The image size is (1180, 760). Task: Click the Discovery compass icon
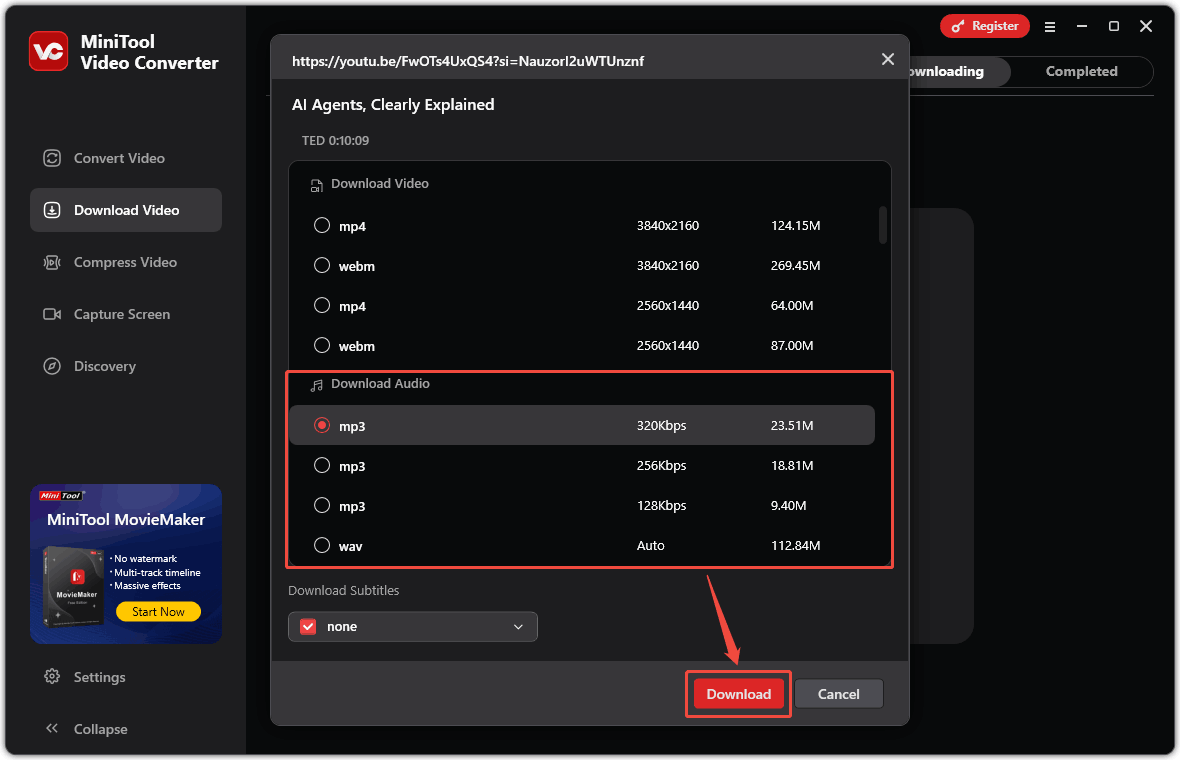52,366
